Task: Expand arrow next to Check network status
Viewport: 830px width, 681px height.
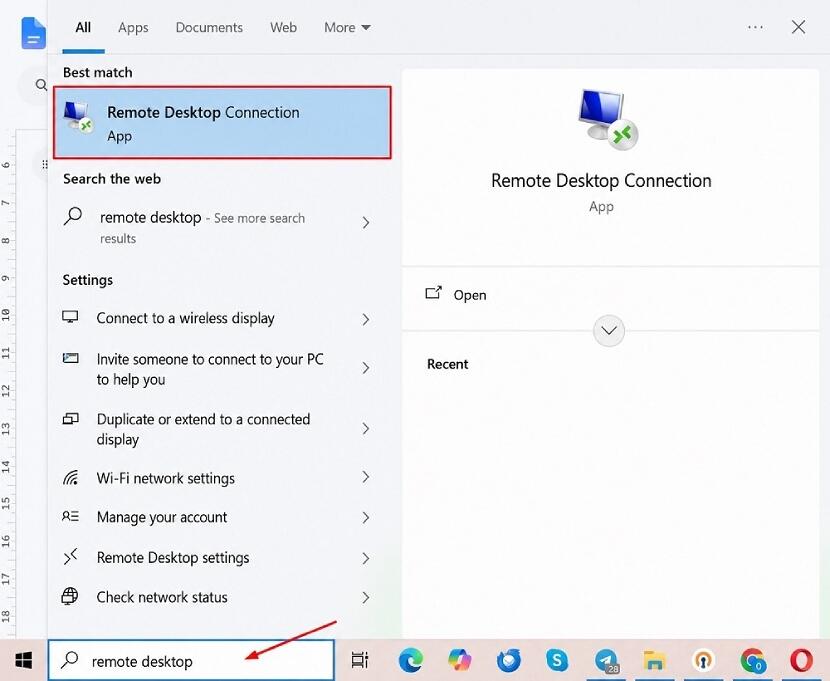Action: click(366, 598)
